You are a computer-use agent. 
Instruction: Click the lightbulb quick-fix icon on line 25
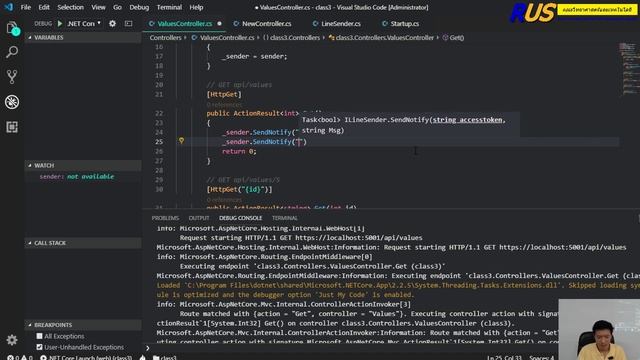[181, 140]
